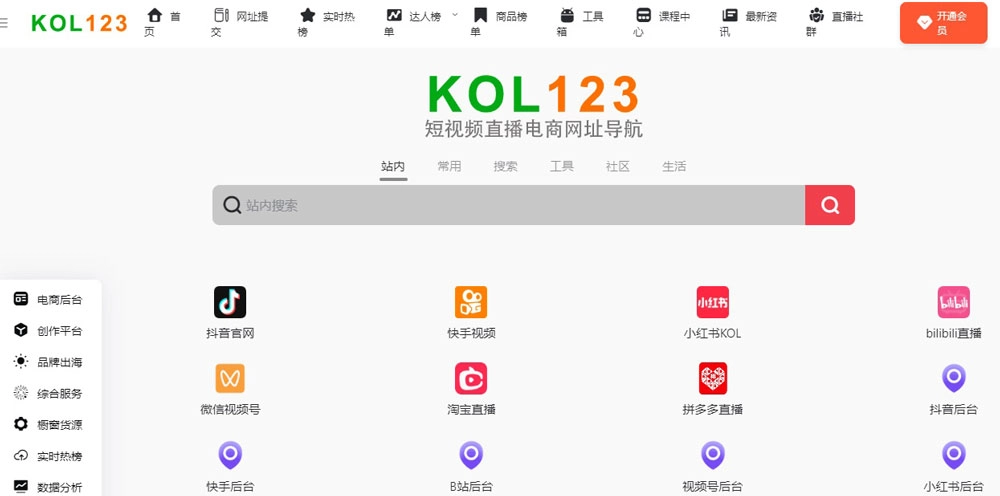The height and width of the screenshot is (496, 1000).
Task: Open the 小红书KOL red icon
Action: [712, 302]
